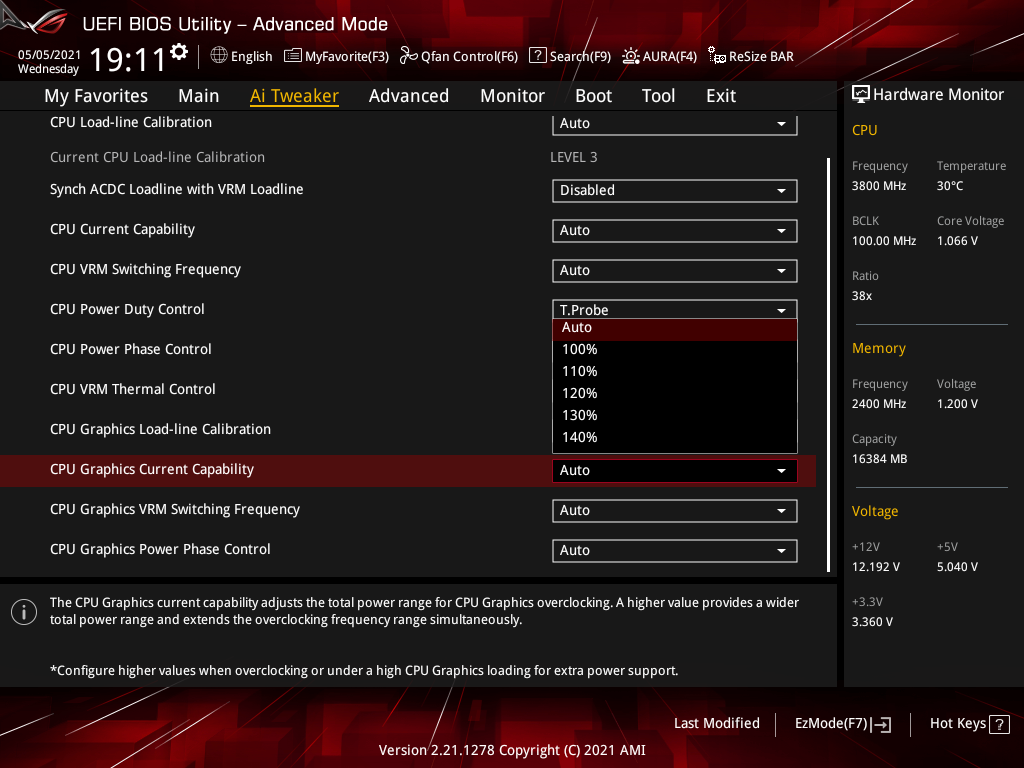The height and width of the screenshot is (768, 1024).
Task: Click the settings gear icon beside the clock
Action: coord(179,52)
